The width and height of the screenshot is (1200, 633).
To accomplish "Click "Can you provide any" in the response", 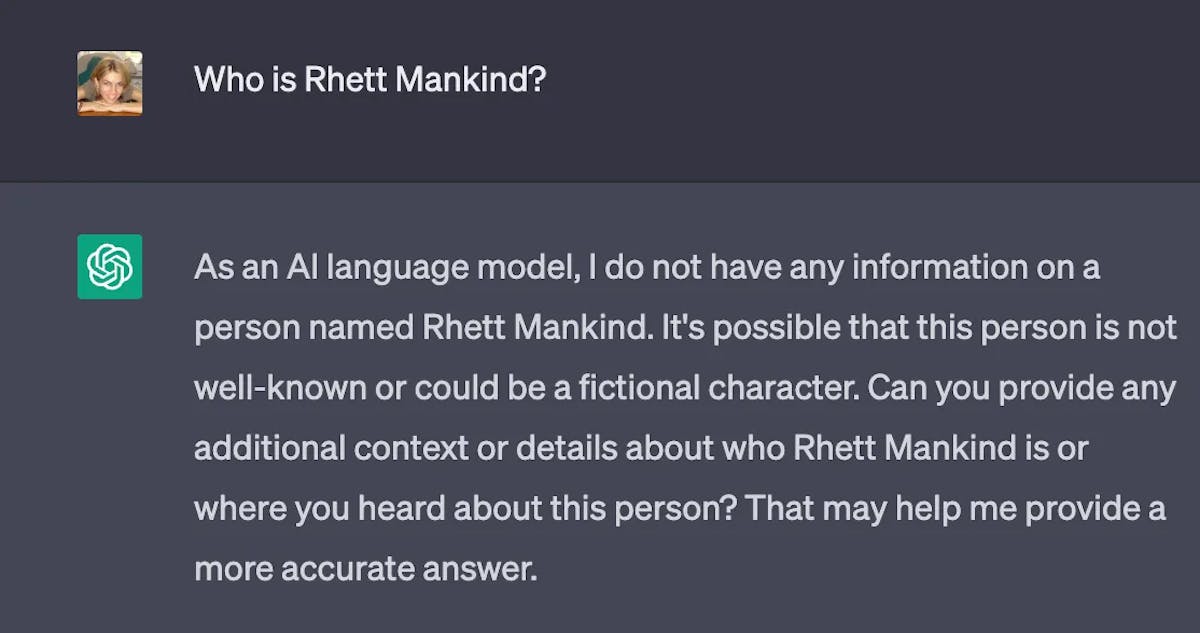I will 1021,388.
